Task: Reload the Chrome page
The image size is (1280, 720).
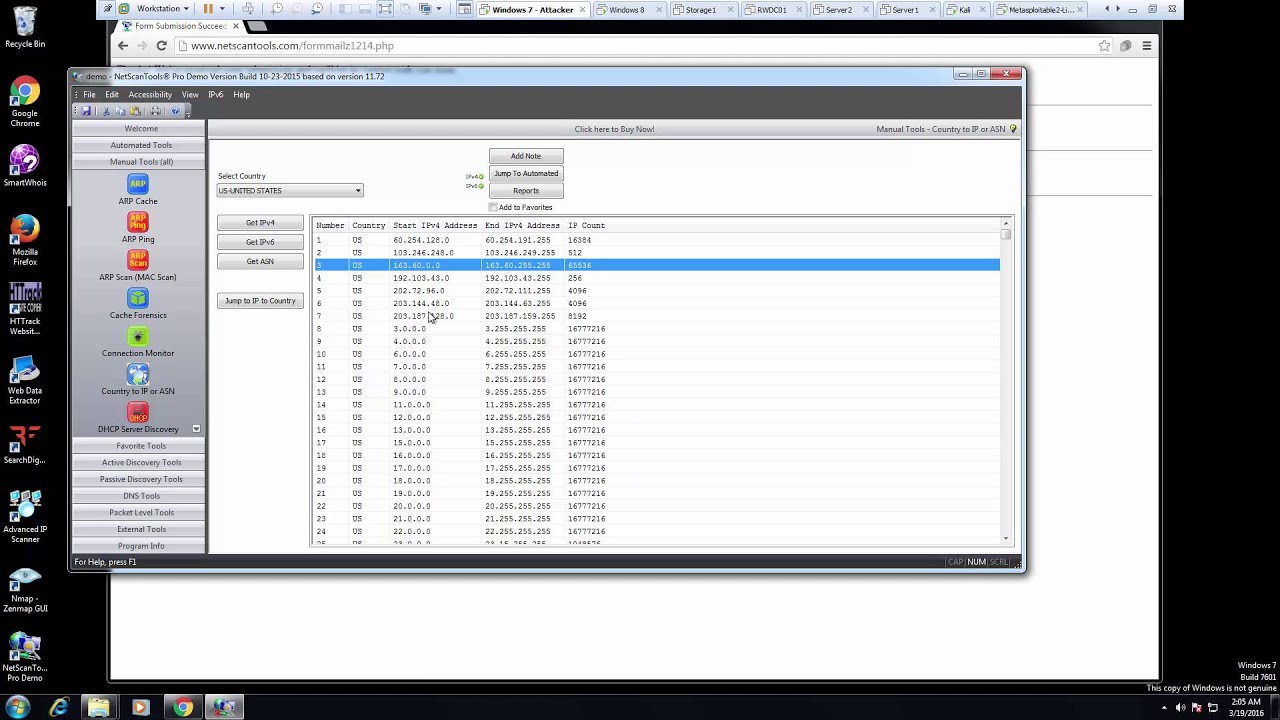Action: pyautogui.click(x=161, y=45)
